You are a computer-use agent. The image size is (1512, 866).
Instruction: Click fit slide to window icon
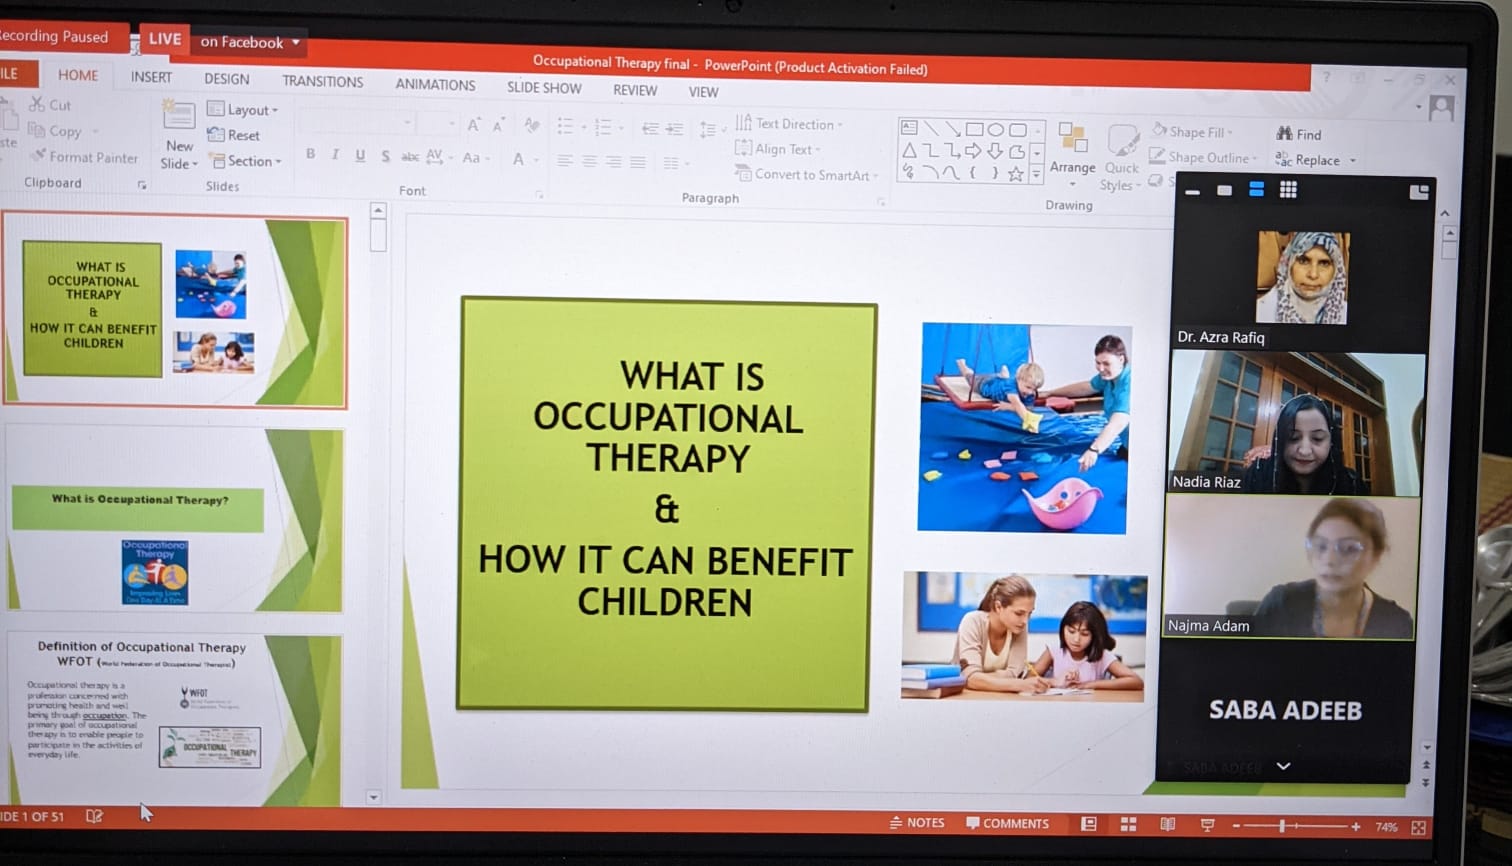[1418, 827]
